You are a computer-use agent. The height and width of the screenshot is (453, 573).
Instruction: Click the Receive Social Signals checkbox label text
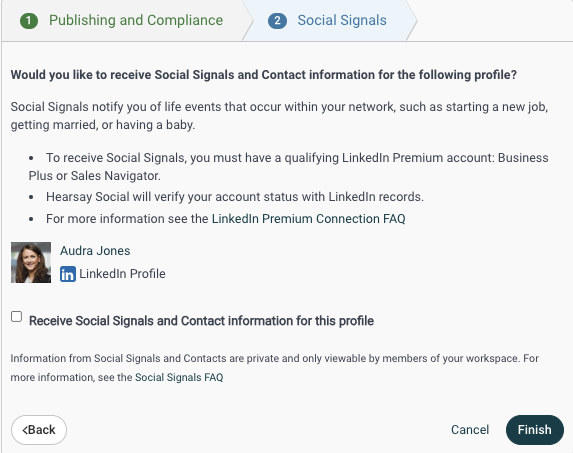[x=201, y=321]
